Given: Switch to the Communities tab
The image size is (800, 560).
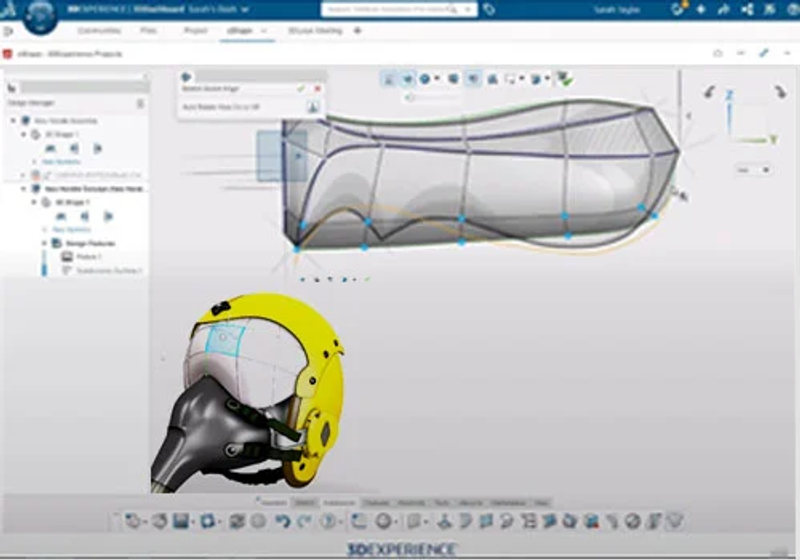Looking at the screenshot, I should [99, 31].
